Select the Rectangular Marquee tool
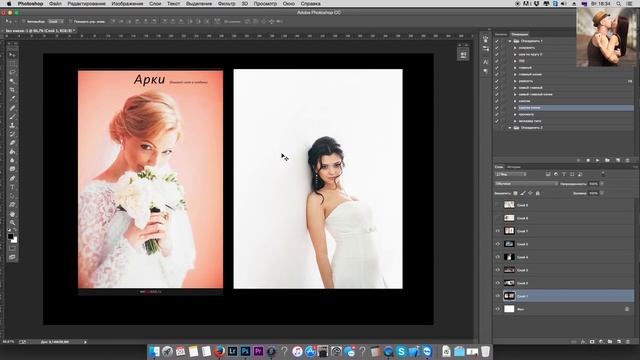The height and width of the screenshot is (360, 640). [12, 64]
